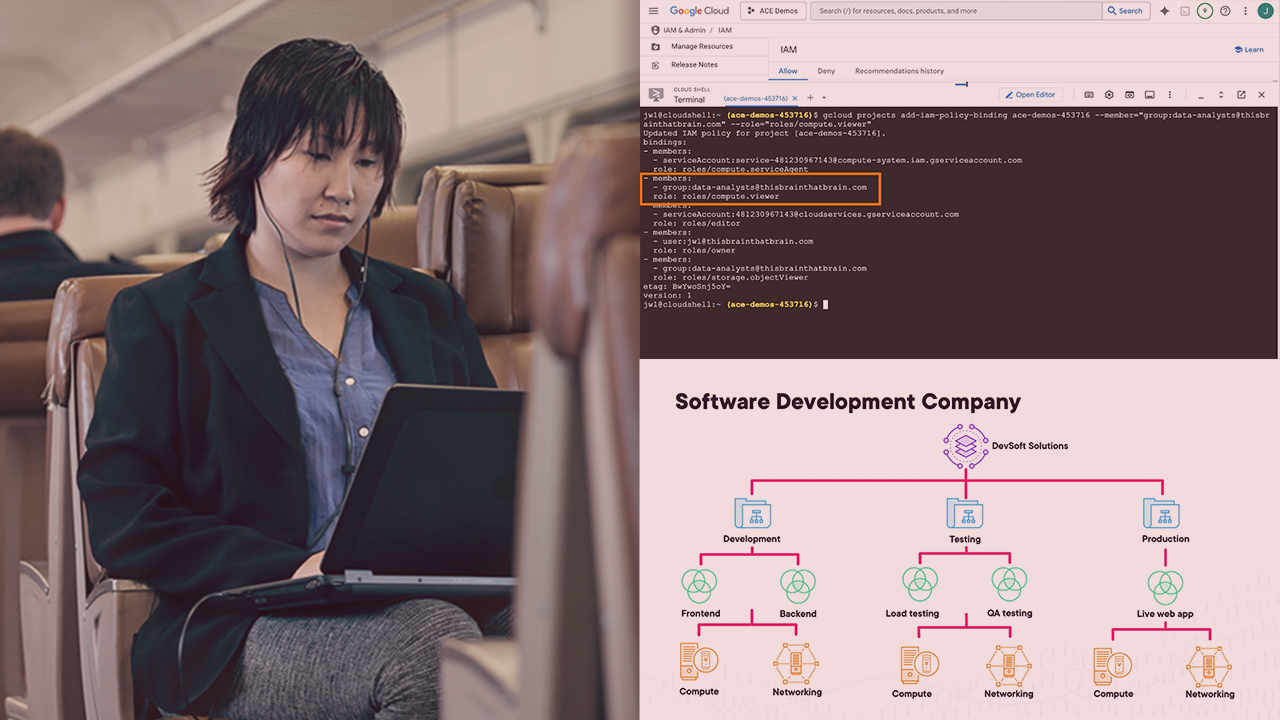Expand or restore Cloud Shell panel height
Screen dimensions: 1280x720
1221,95
